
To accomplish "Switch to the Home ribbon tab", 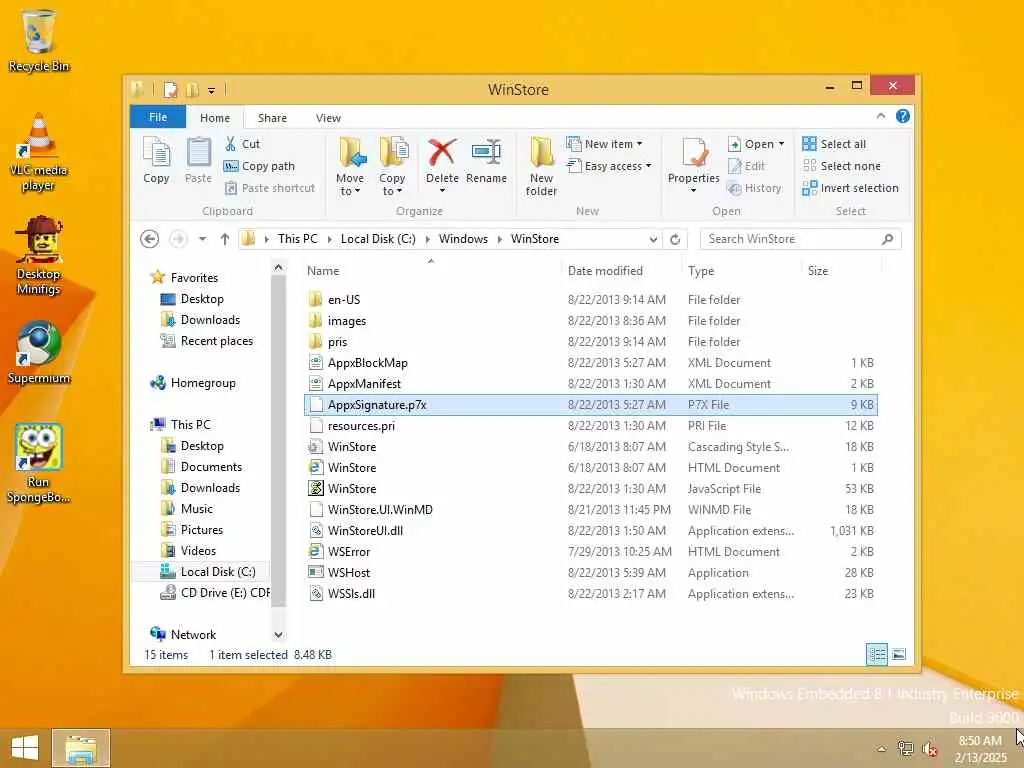I will pyautogui.click(x=215, y=118).
